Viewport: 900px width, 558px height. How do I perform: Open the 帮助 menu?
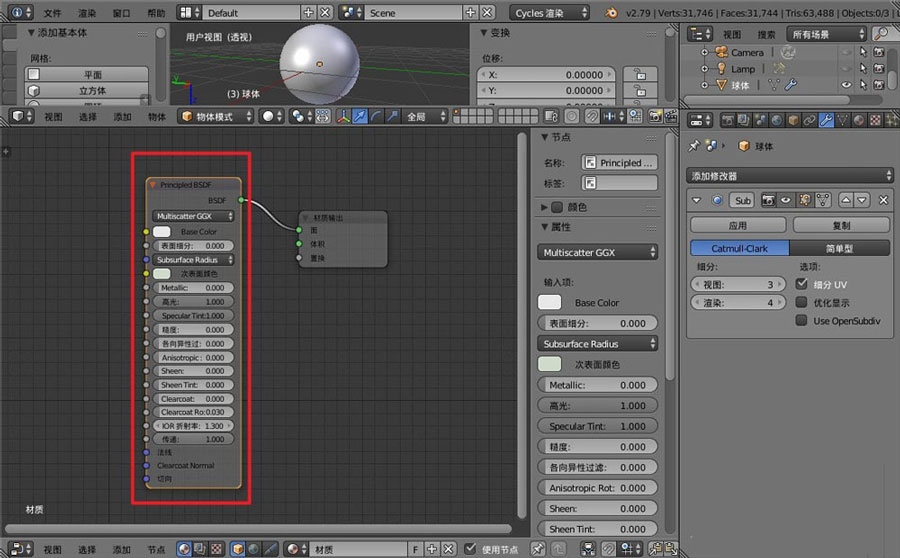[156, 13]
